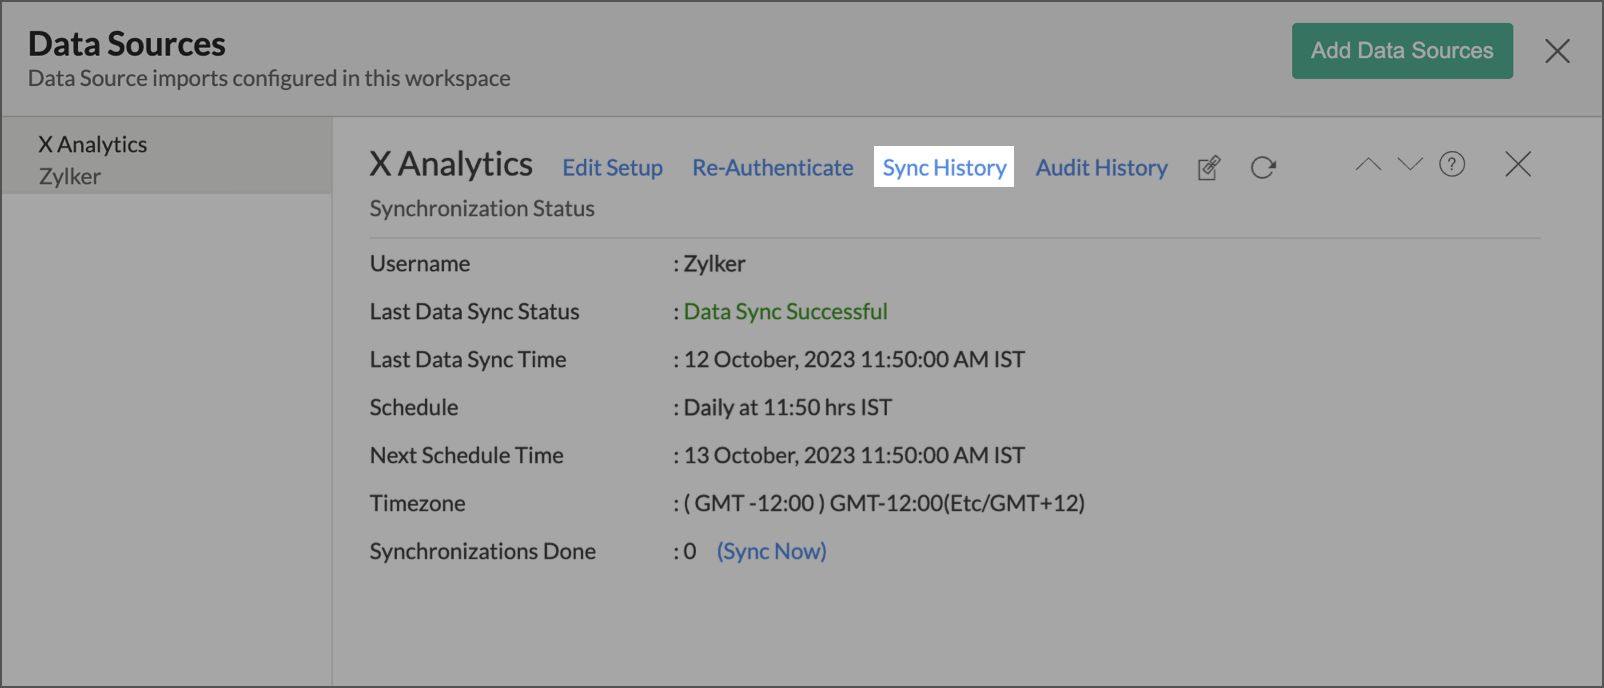
Task: Click the Sync Now link
Action: pyautogui.click(x=771, y=551)
